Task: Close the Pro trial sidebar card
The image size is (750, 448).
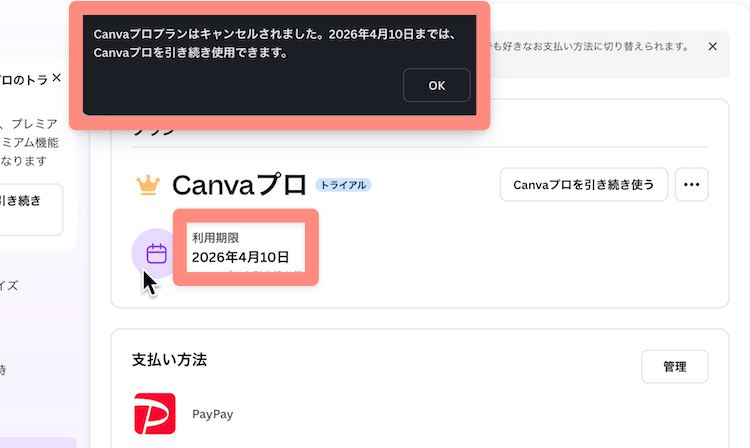Action: pos(56,77)
